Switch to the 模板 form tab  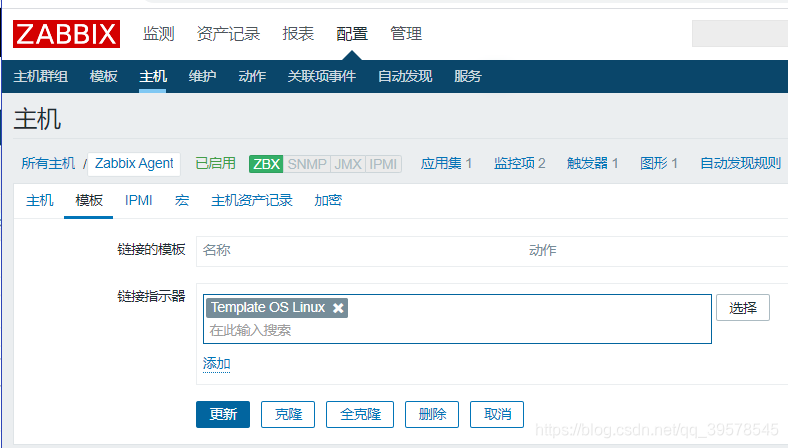pos(89,201)
